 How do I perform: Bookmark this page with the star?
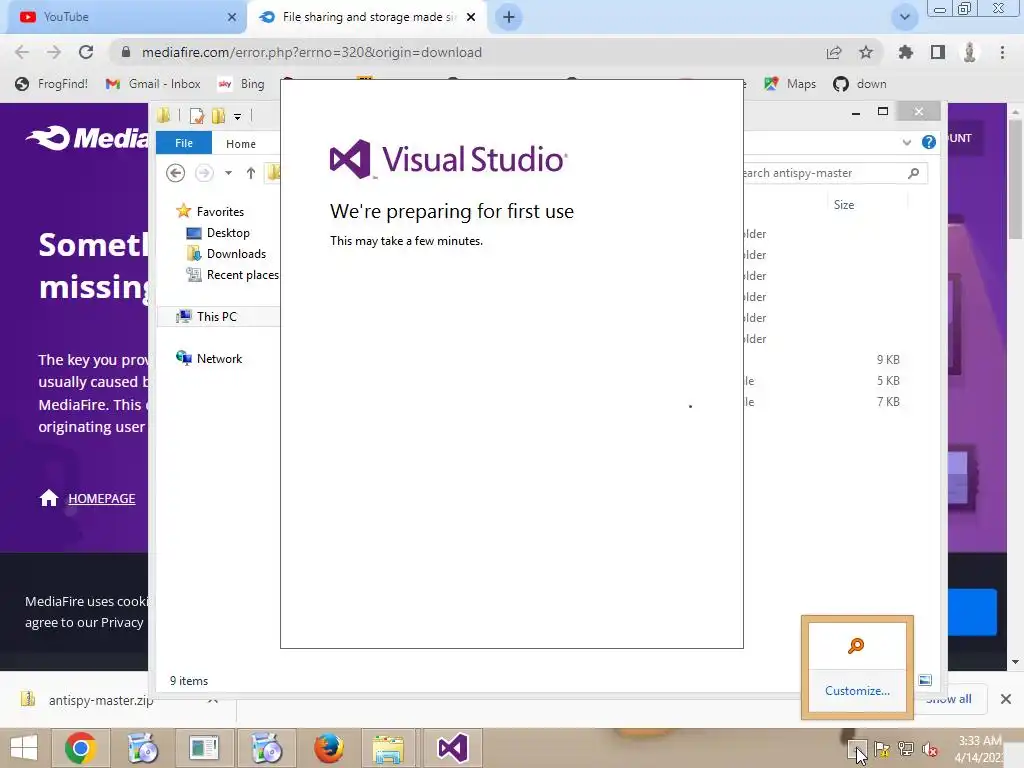pyautogui.click(x=866, y=52)
